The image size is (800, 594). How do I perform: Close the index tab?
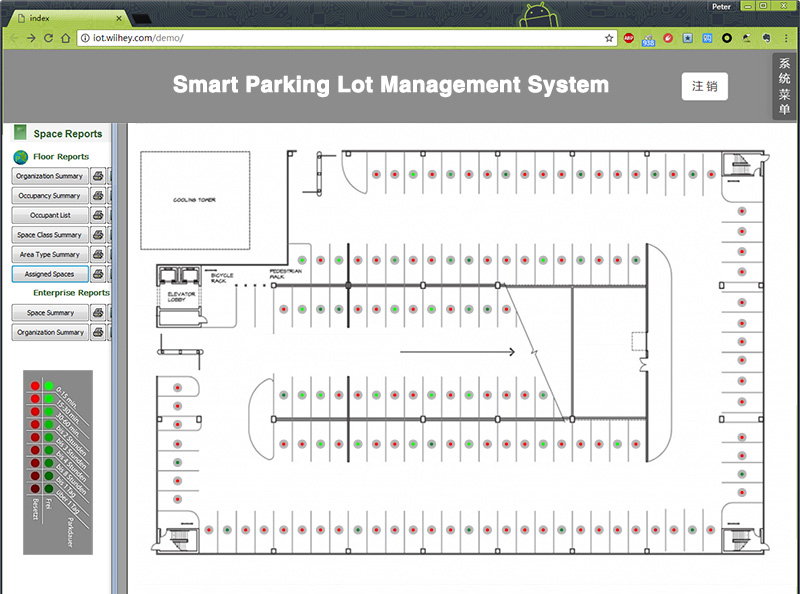(x=119, y=18)
